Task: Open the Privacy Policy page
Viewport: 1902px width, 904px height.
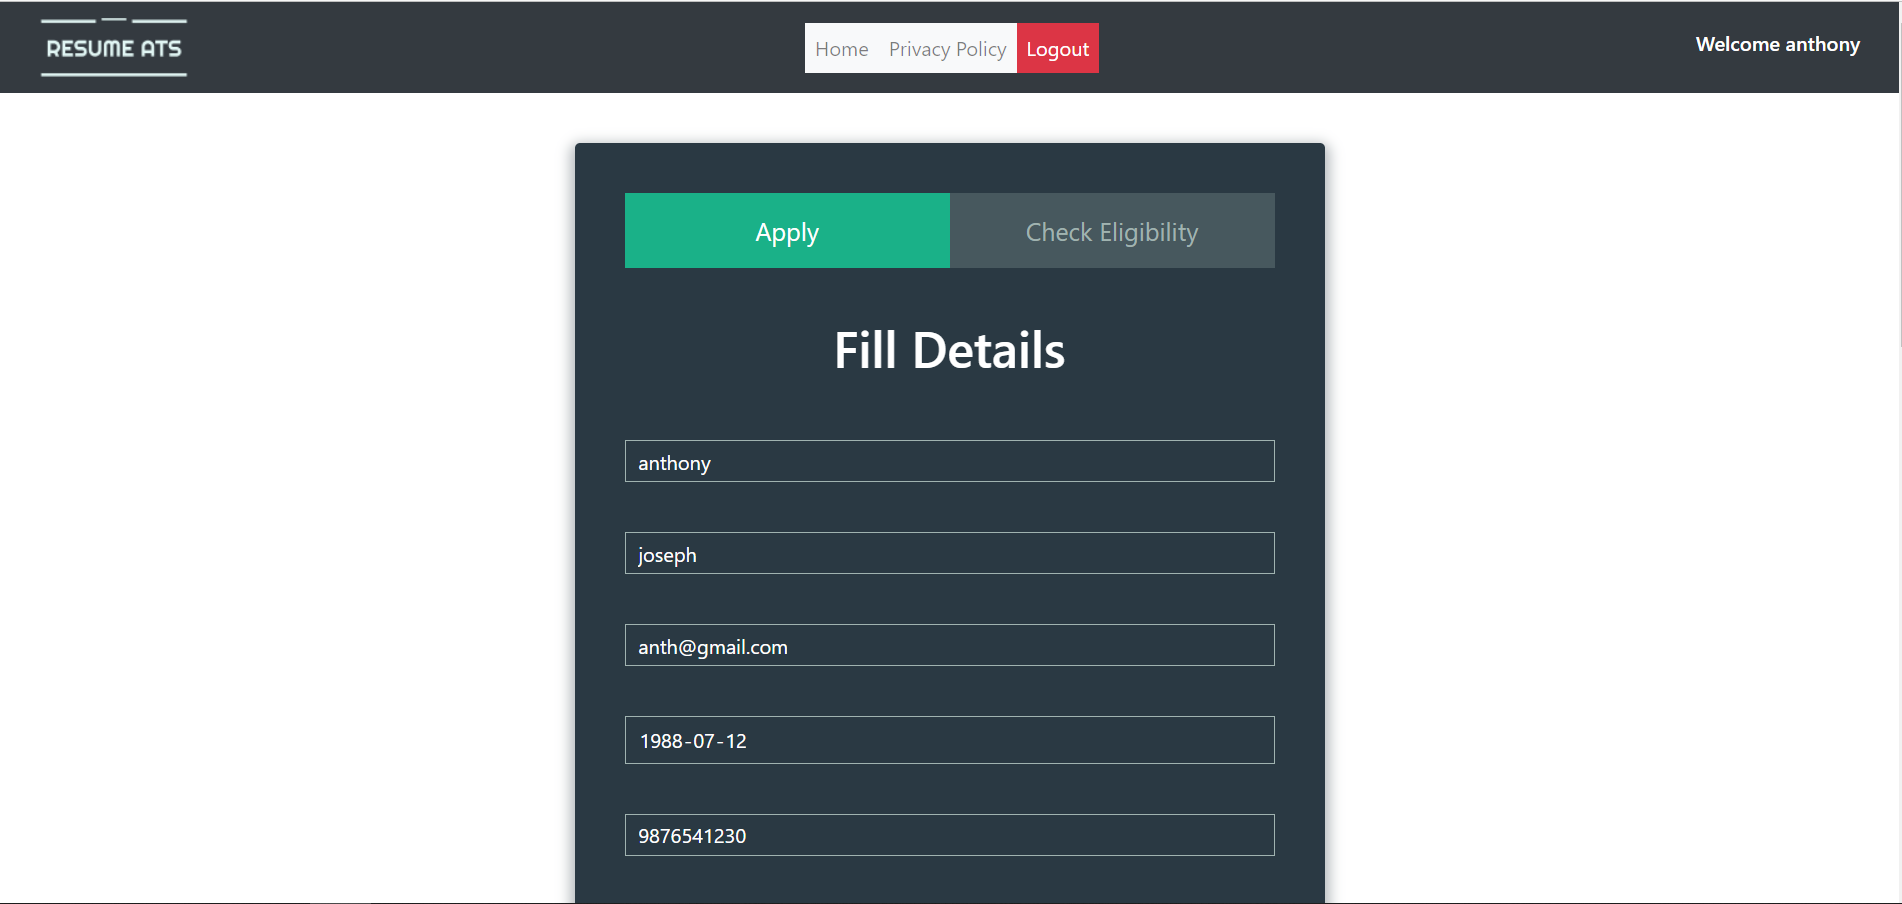Action: tap(947, 48)
